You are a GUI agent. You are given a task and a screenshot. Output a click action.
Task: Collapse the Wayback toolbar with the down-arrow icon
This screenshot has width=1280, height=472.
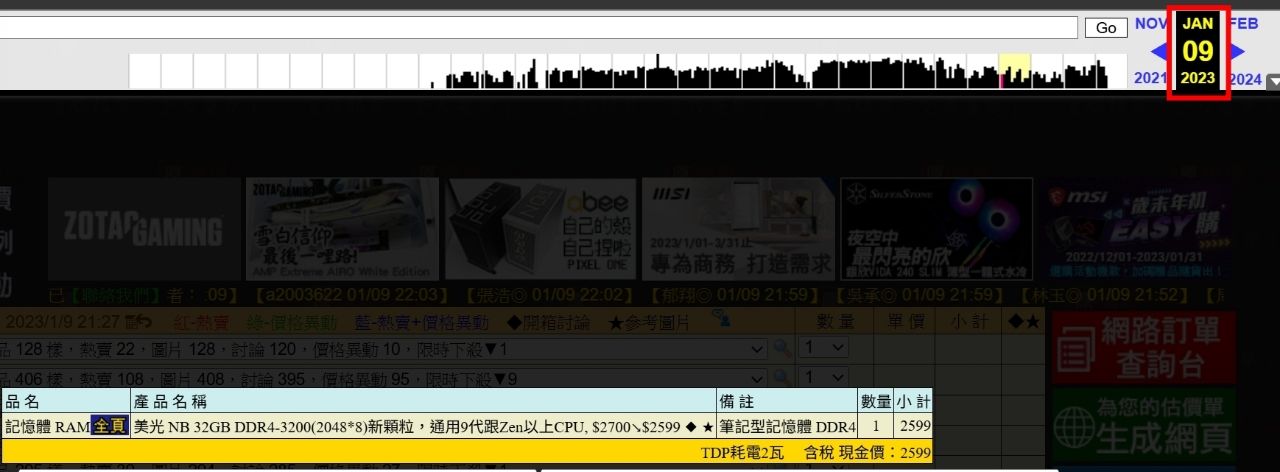(x=1272, y=81)
